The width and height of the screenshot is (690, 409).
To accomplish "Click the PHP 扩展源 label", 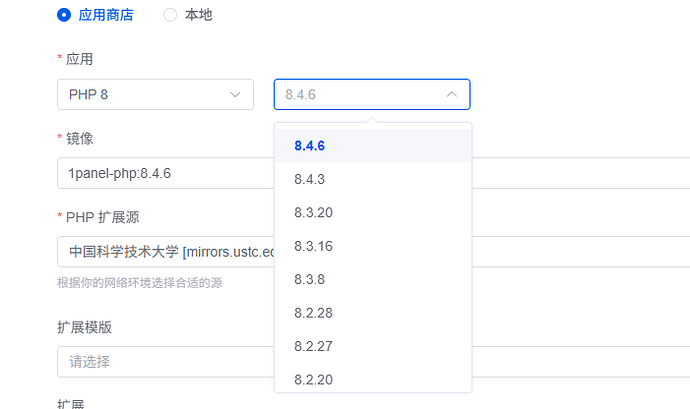I will (102, 217).
